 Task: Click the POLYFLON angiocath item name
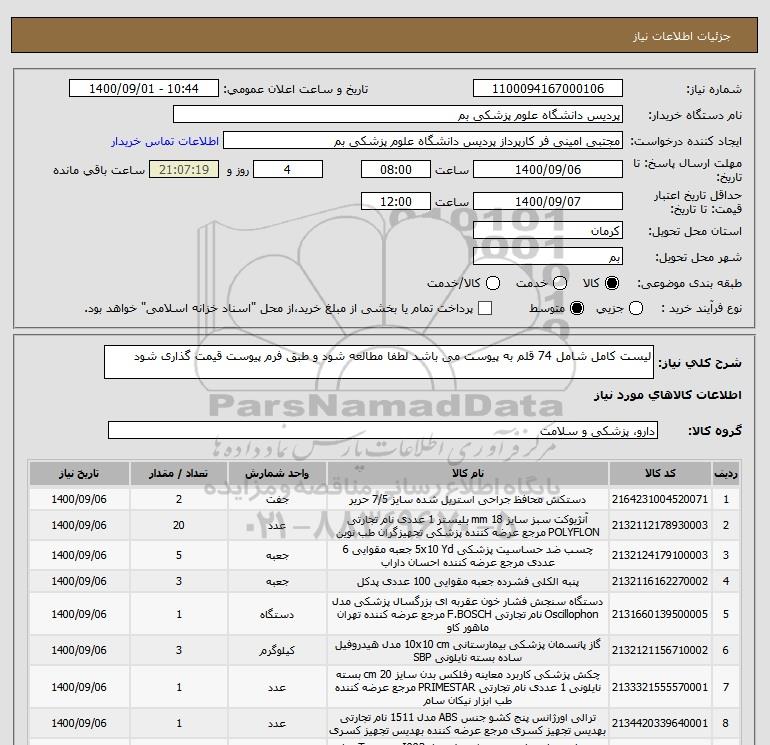pyautogui.click(x=468, y=525)
